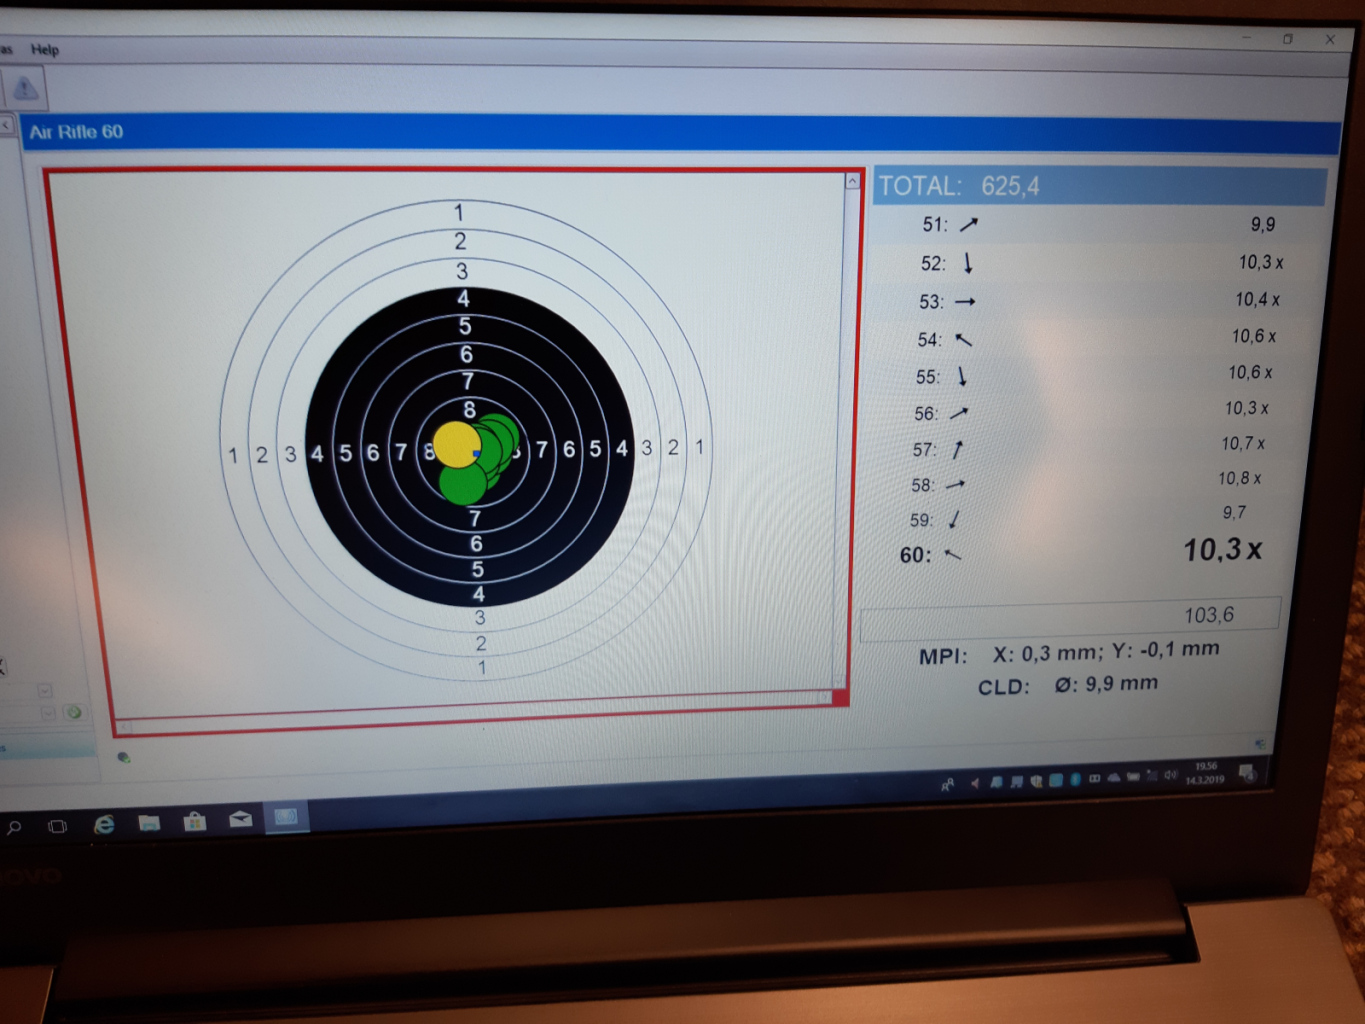
Task: Collapse the left side panel arrow
Action: pyautogui.click(x=6, y=126)
